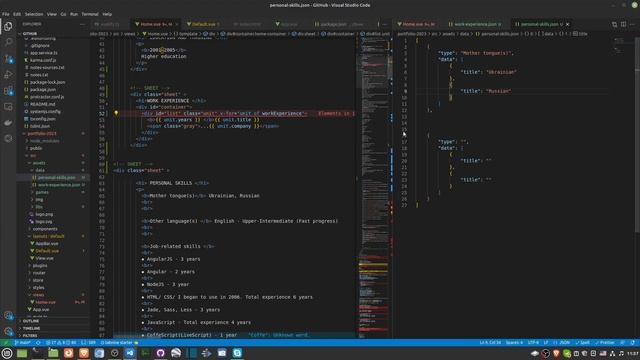
Task: Close the personal-skills.json tab
Action: [x=567, y=24]
